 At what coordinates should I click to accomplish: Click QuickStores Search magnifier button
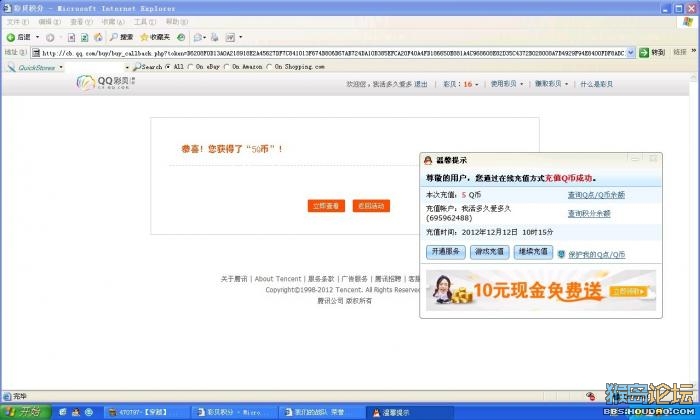[147, 67]
